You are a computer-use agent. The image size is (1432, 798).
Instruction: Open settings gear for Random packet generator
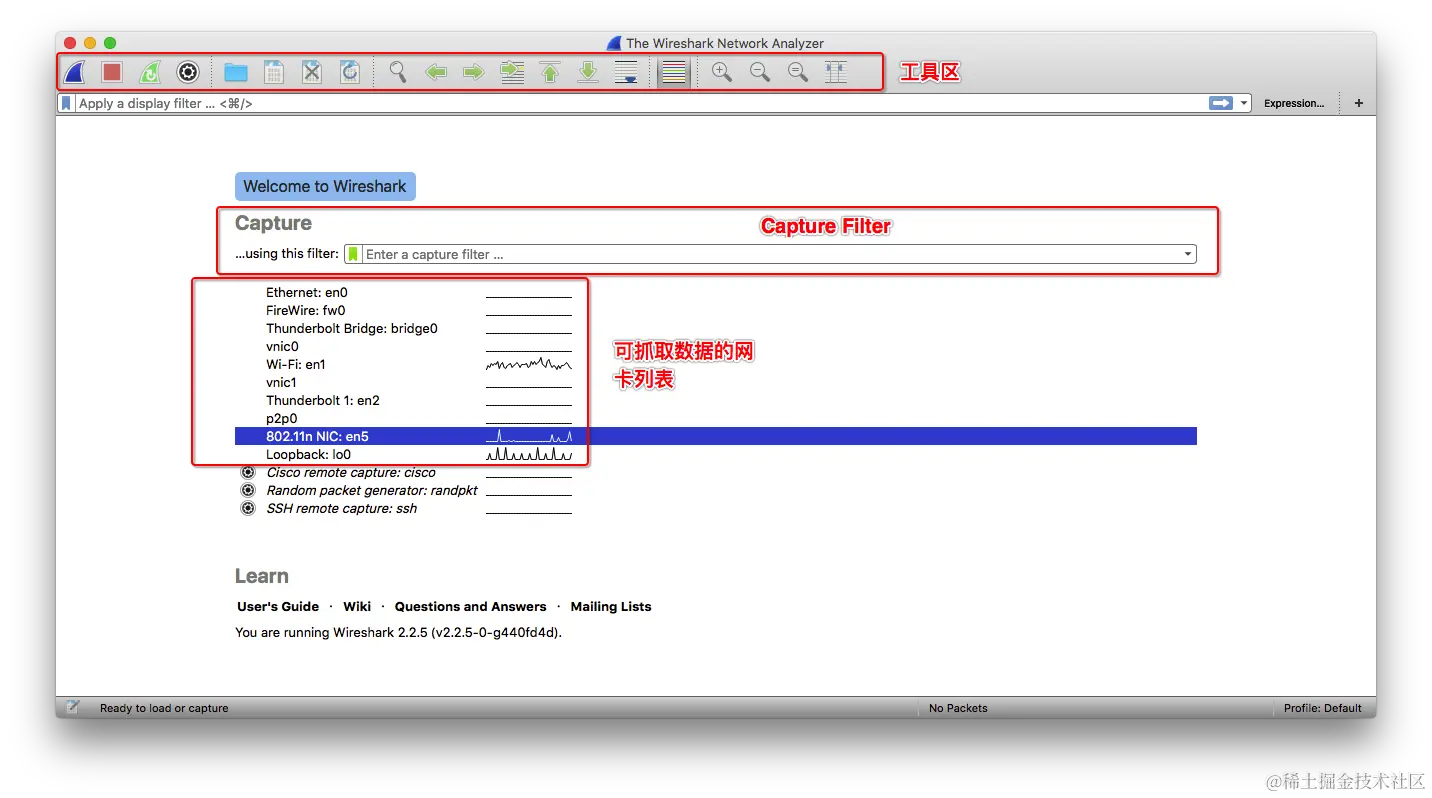pos(248,490)
